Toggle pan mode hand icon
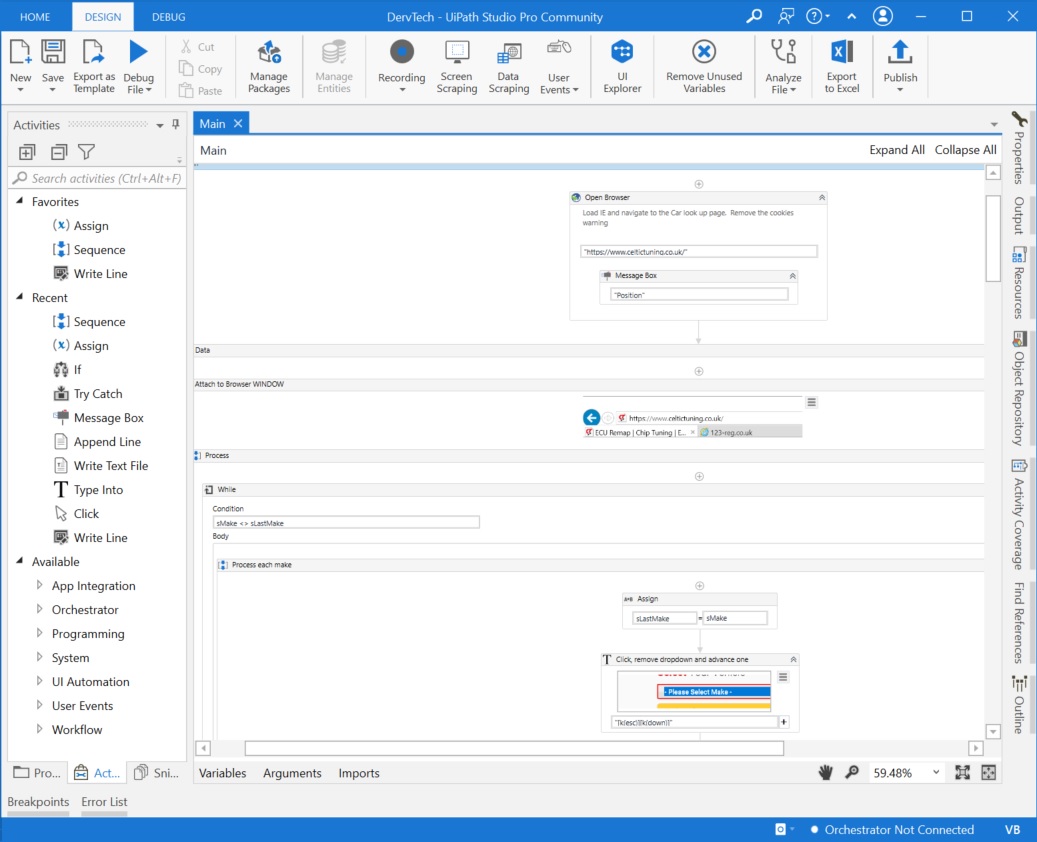The image size is (1037, 842). point(826,772)
